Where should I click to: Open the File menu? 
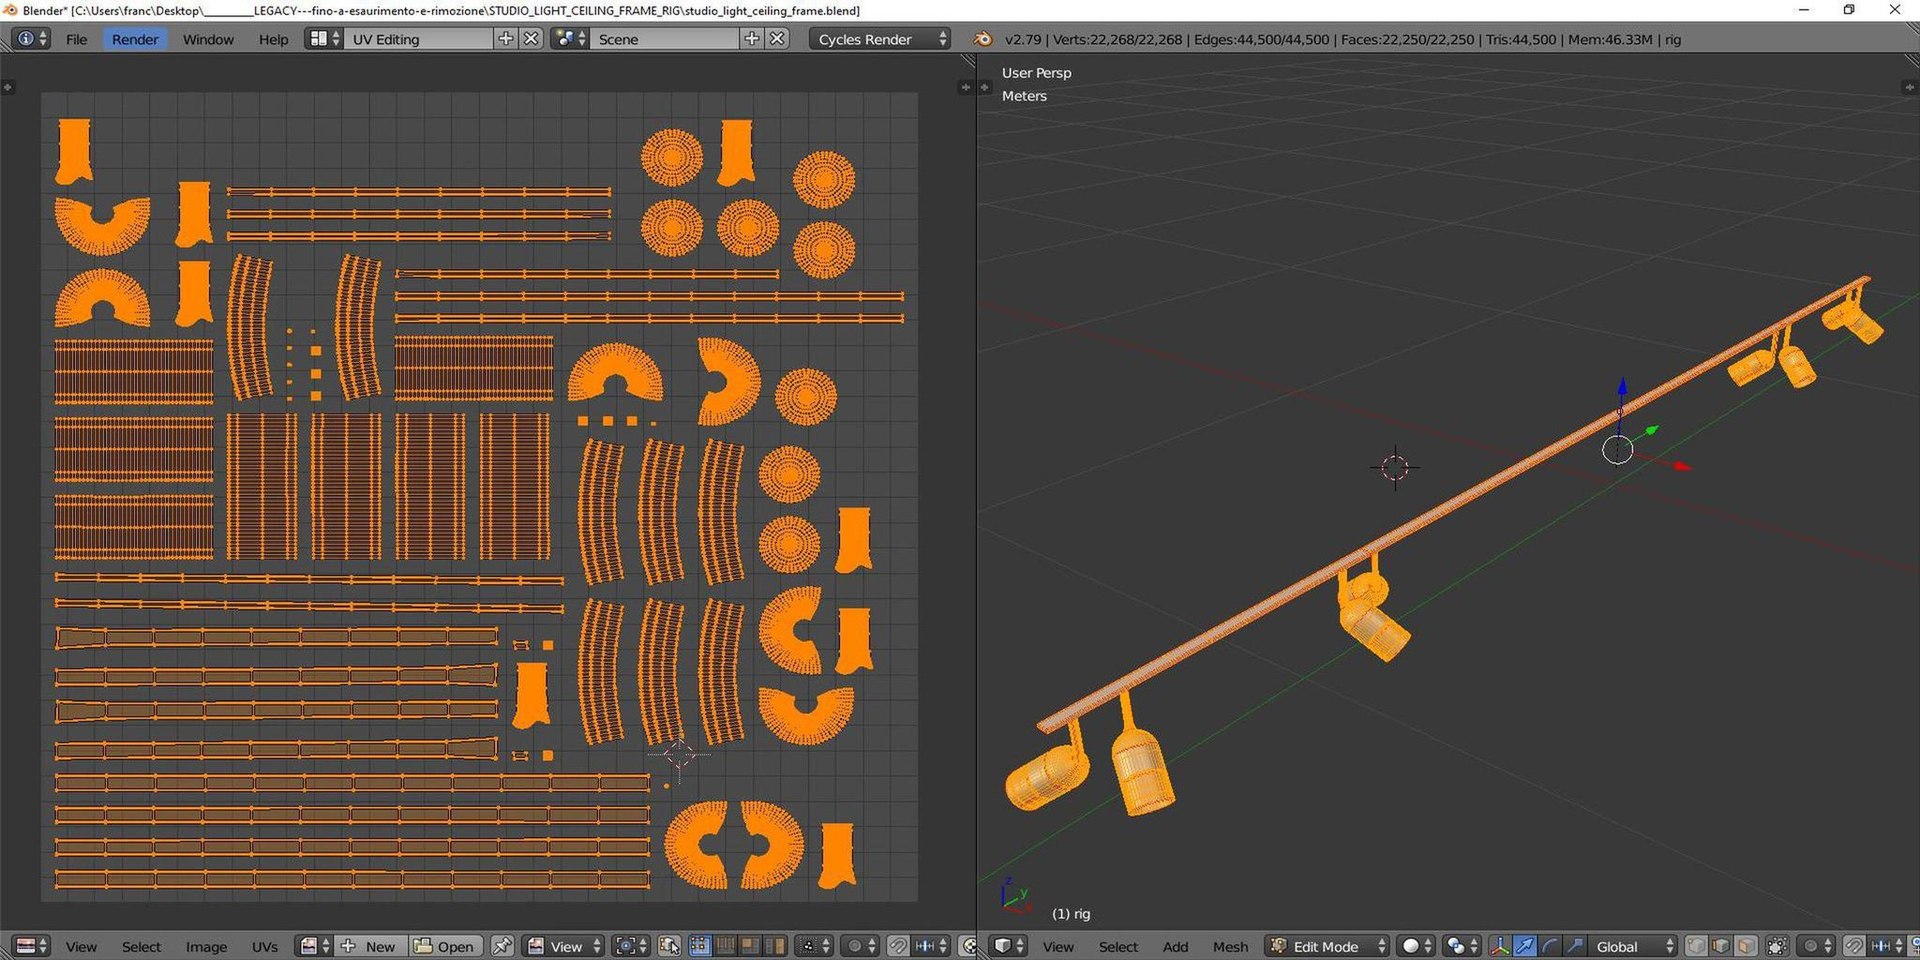[76, 39]
